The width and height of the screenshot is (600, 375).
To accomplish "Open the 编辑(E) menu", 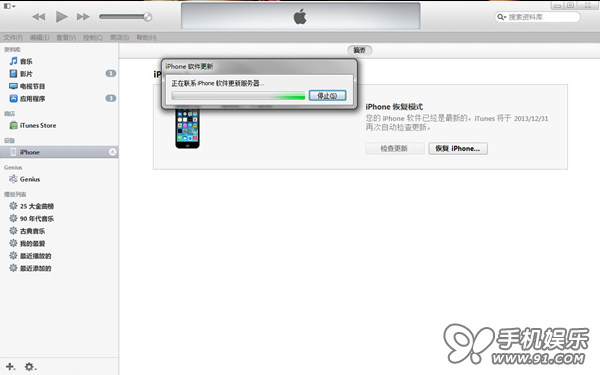I will pos(39,37).
